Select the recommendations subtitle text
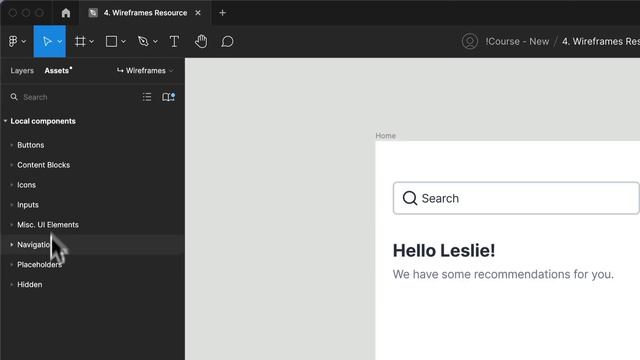 tap(503, 274)
